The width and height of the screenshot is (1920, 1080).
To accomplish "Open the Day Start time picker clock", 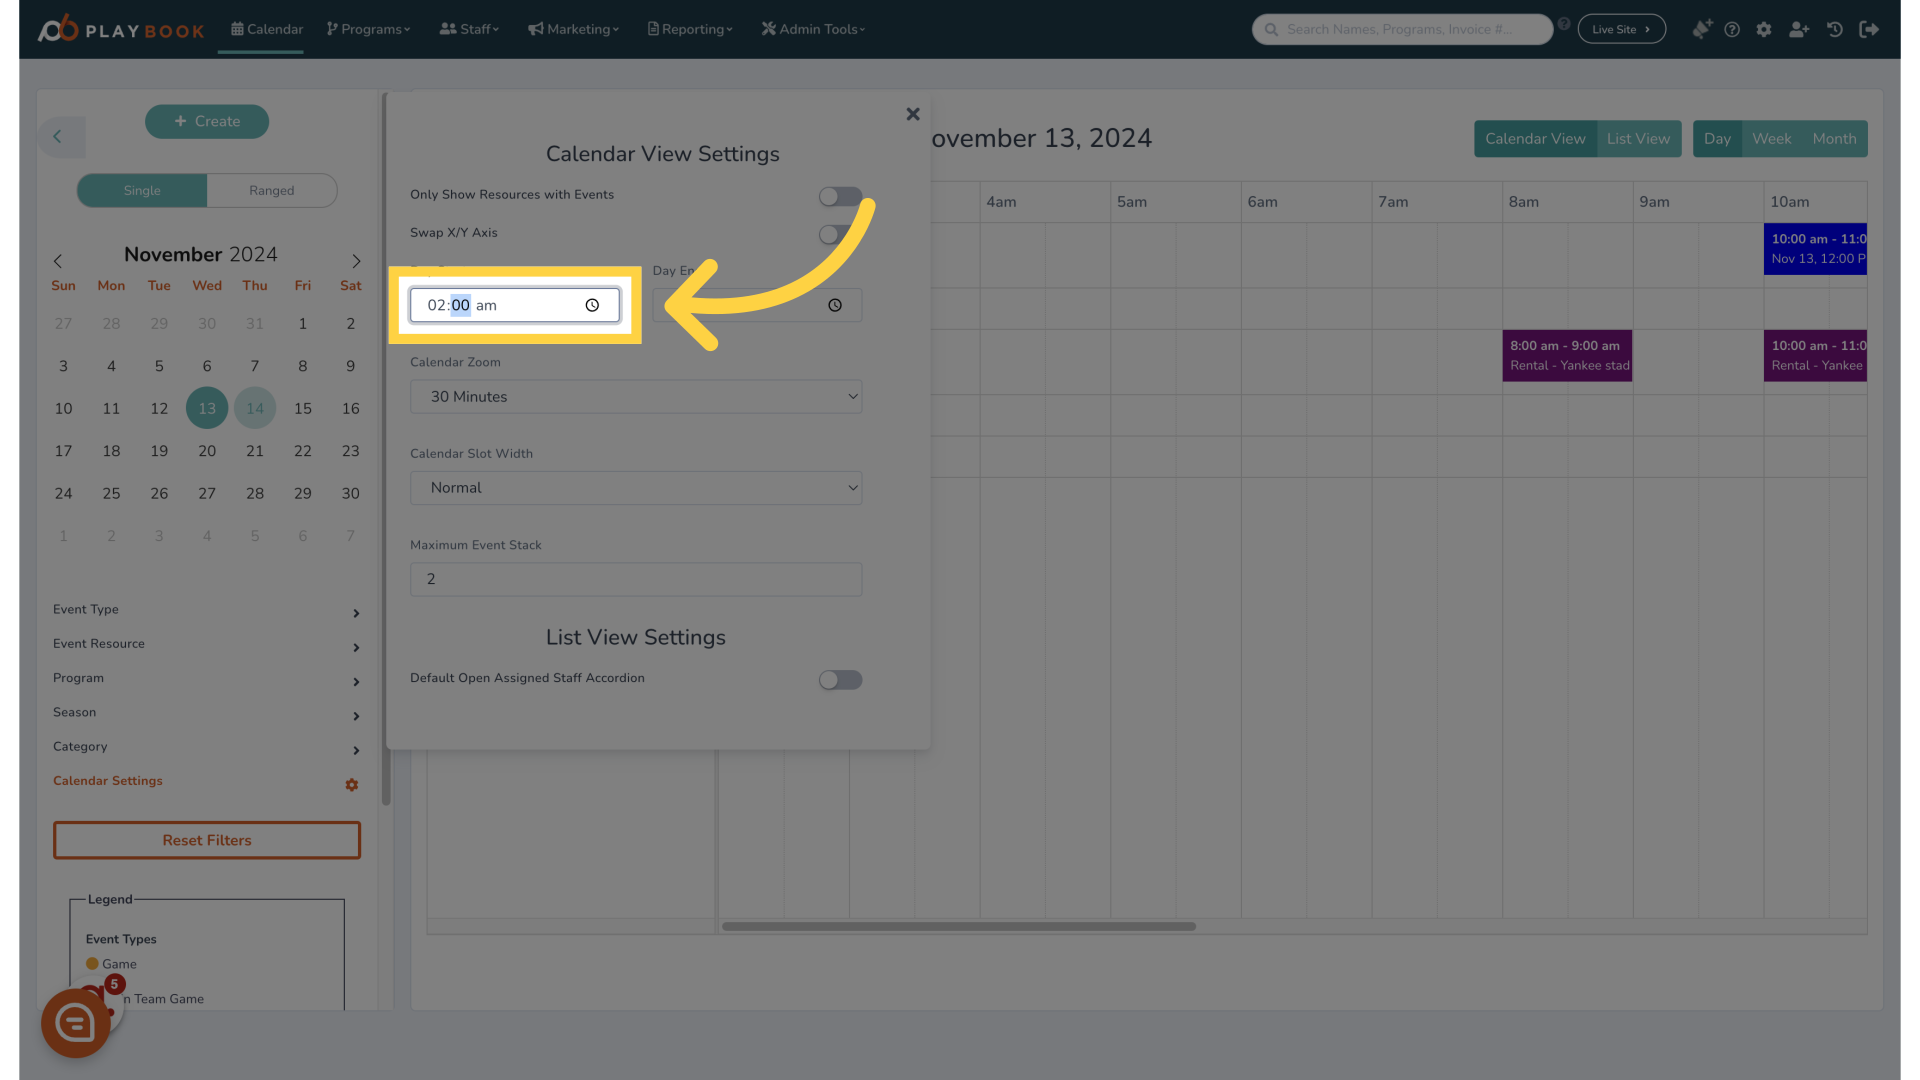I will click(592, 305).
